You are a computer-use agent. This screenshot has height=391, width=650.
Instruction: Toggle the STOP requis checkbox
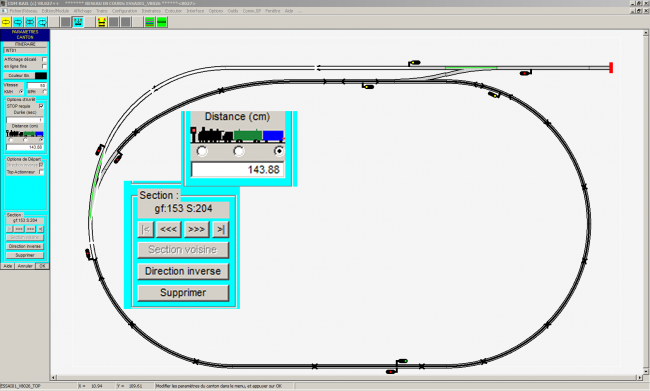41,106
